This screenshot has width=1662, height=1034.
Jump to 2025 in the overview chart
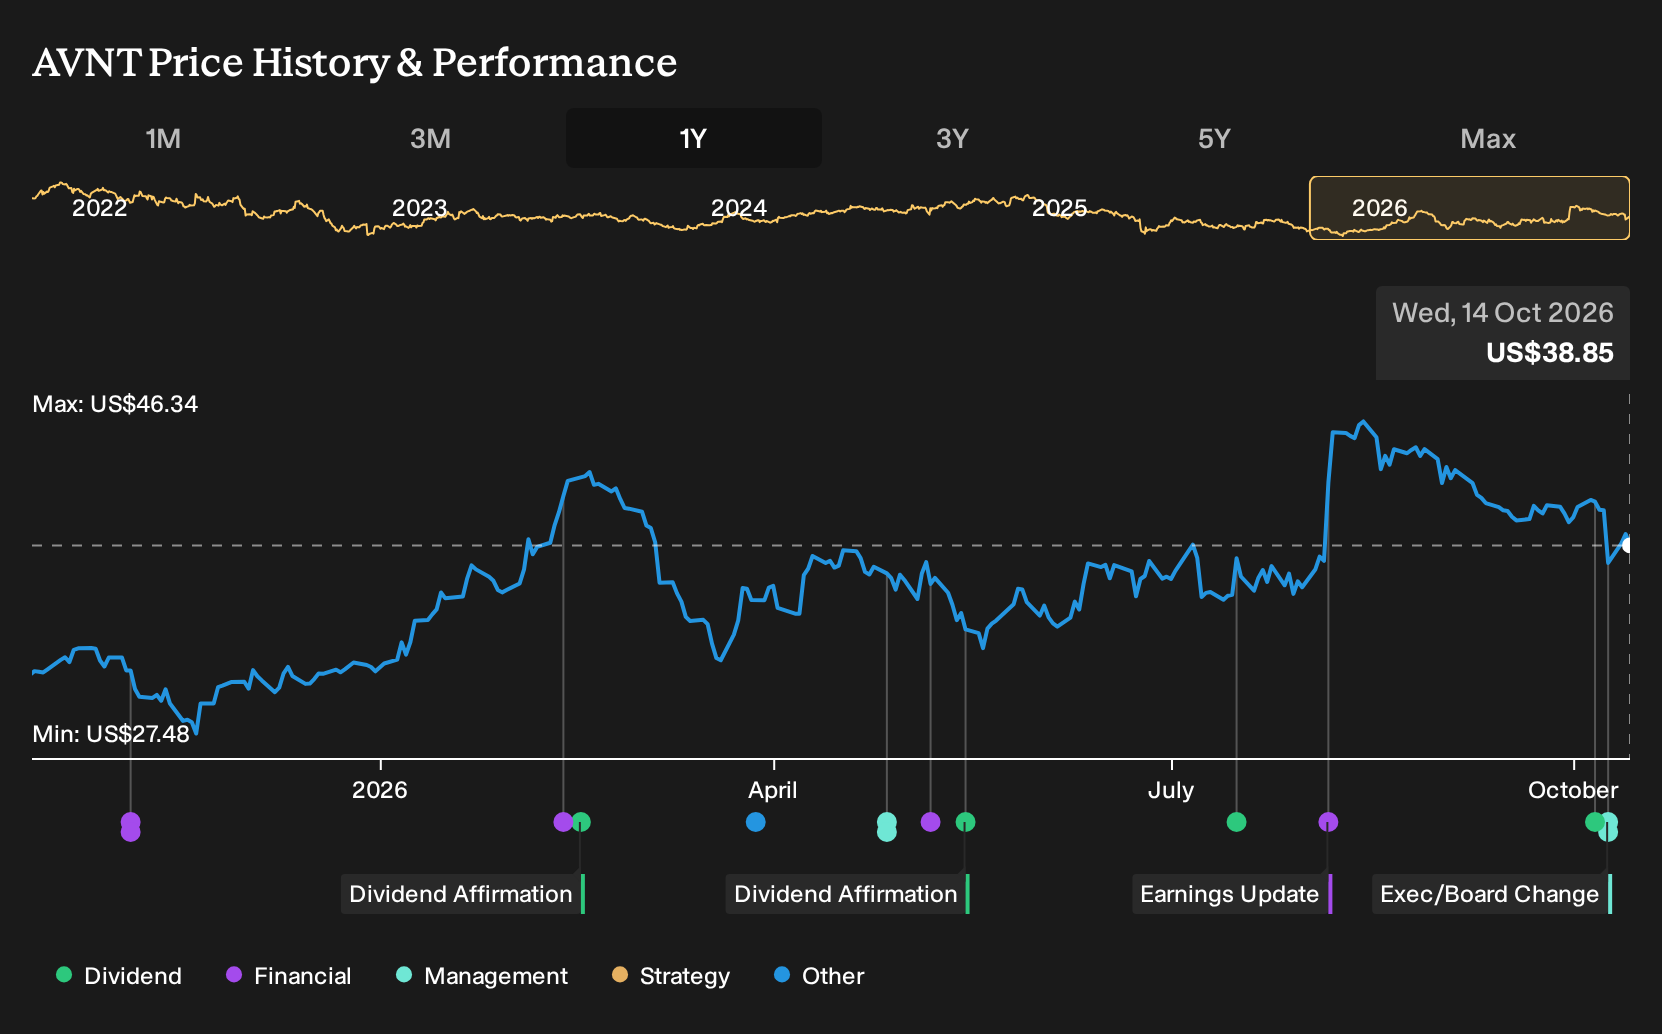coord(1059,208)
